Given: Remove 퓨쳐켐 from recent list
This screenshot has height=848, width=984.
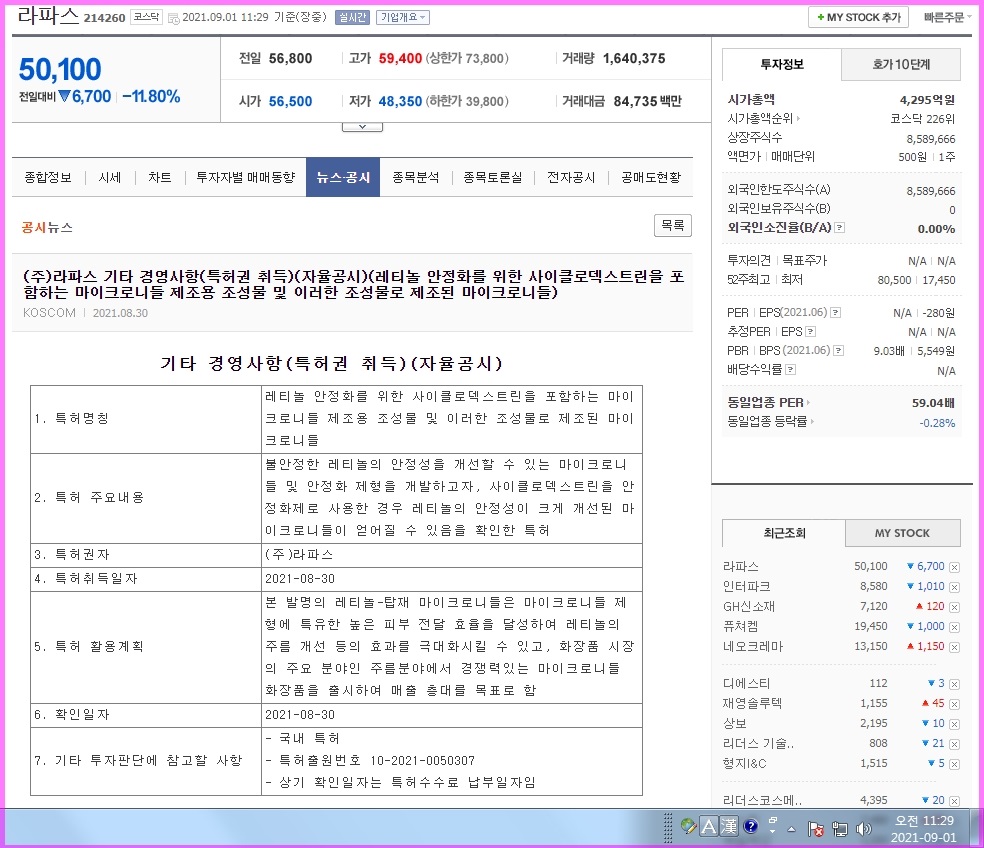Looking at the screenshot, I should 954,627.
